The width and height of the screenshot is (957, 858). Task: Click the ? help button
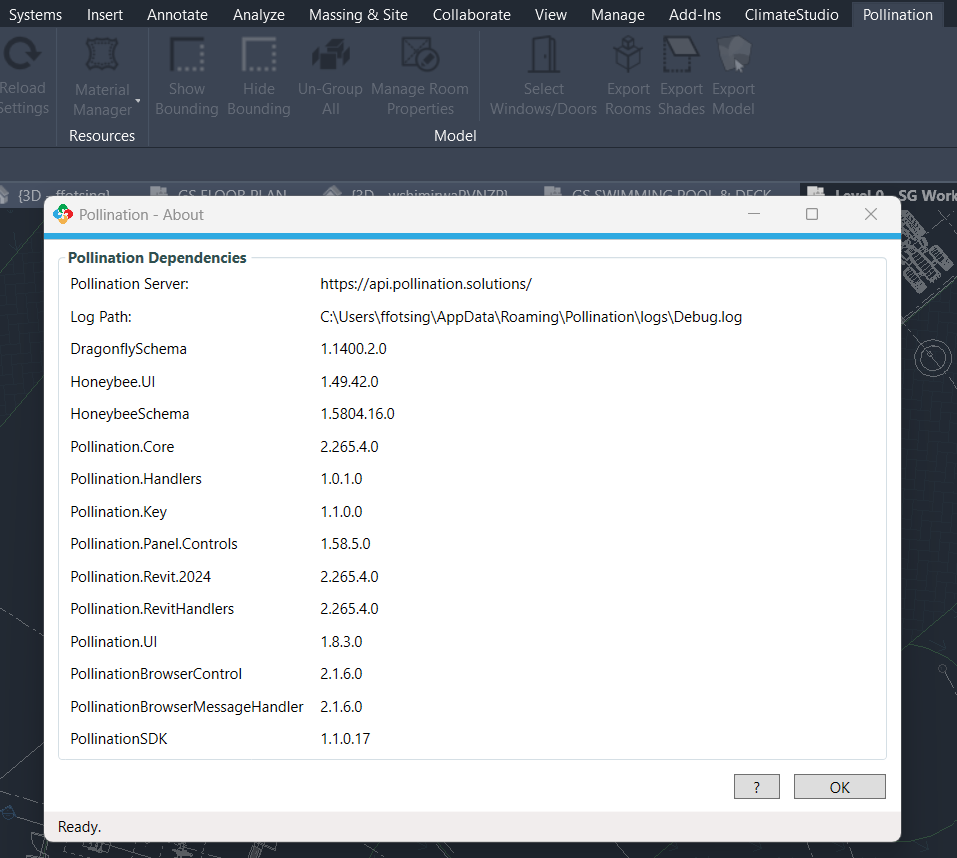pyautogui.click(x=757, y=787)
